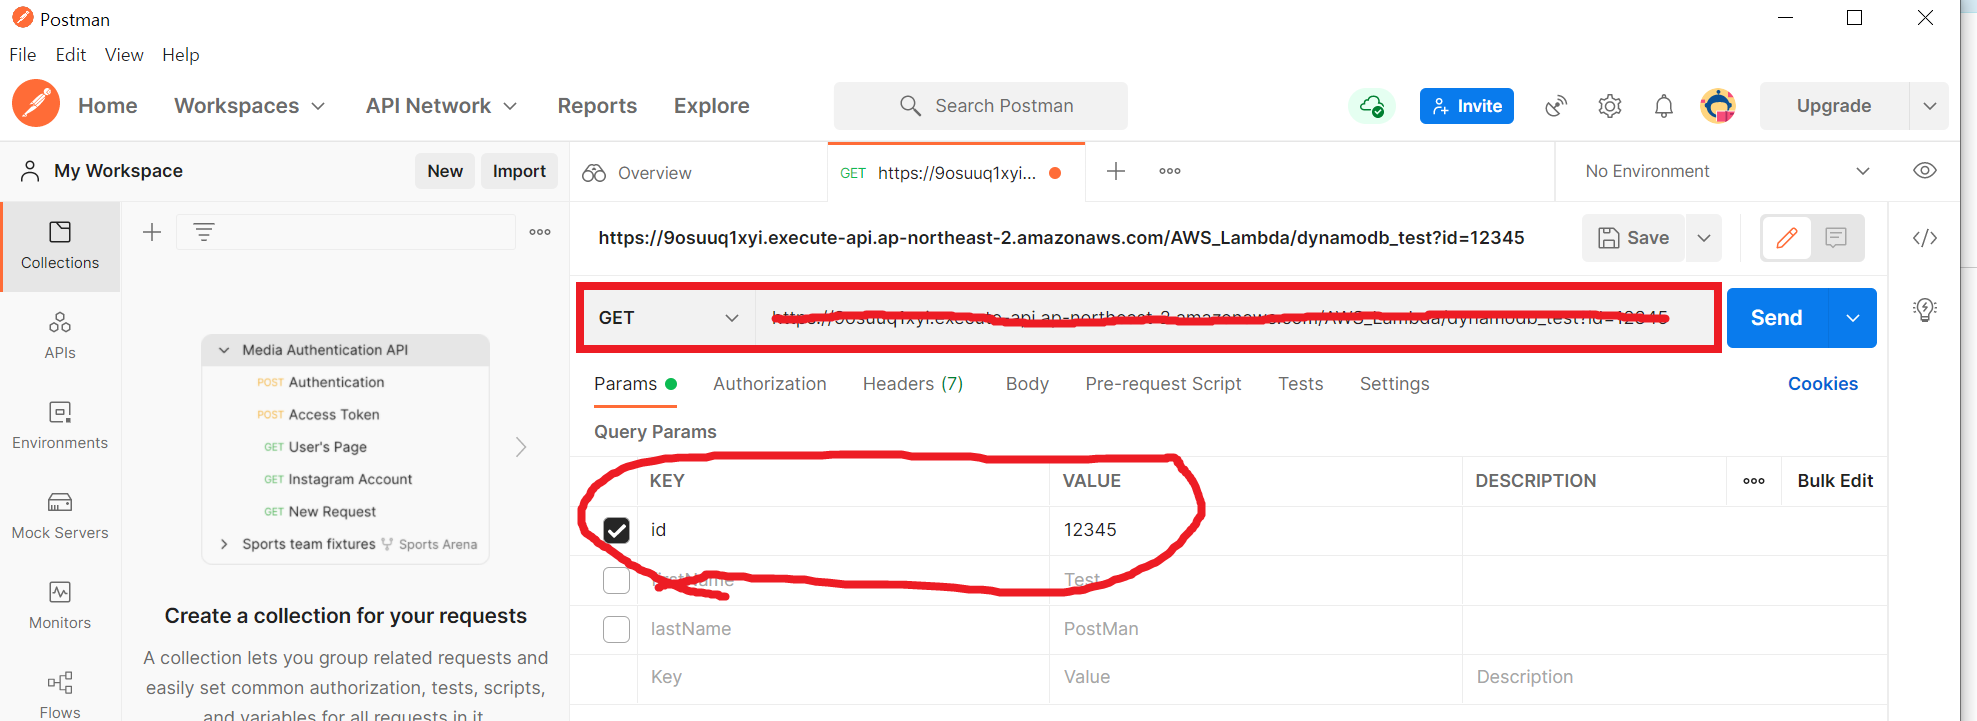
Task: Switch to pencil edit mode icon
Action: click(1787, 238)
